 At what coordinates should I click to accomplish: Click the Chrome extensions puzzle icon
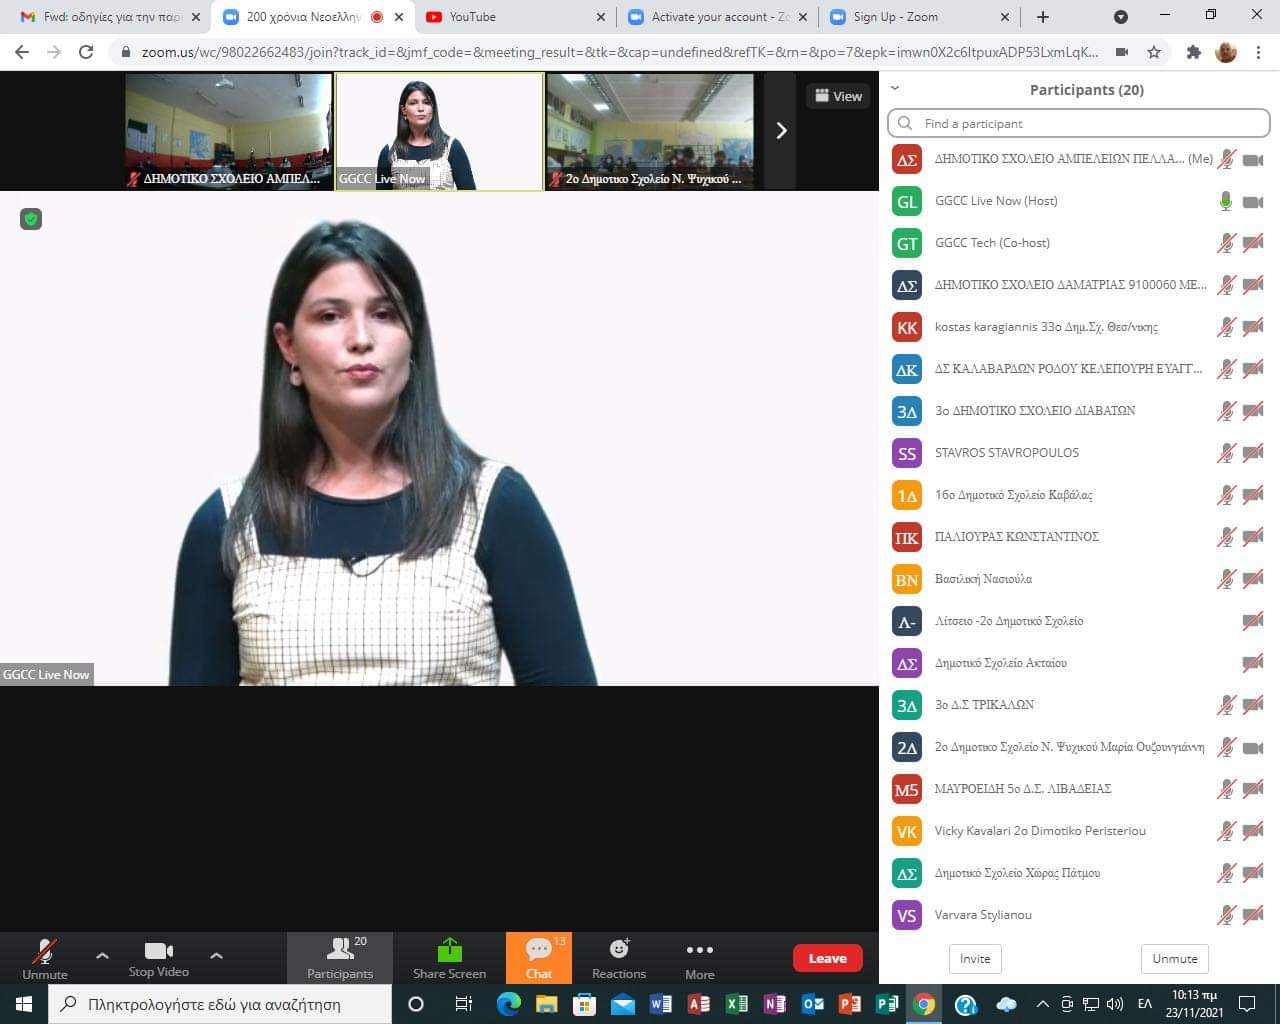pyautogui.click(x=1193, y=52)
